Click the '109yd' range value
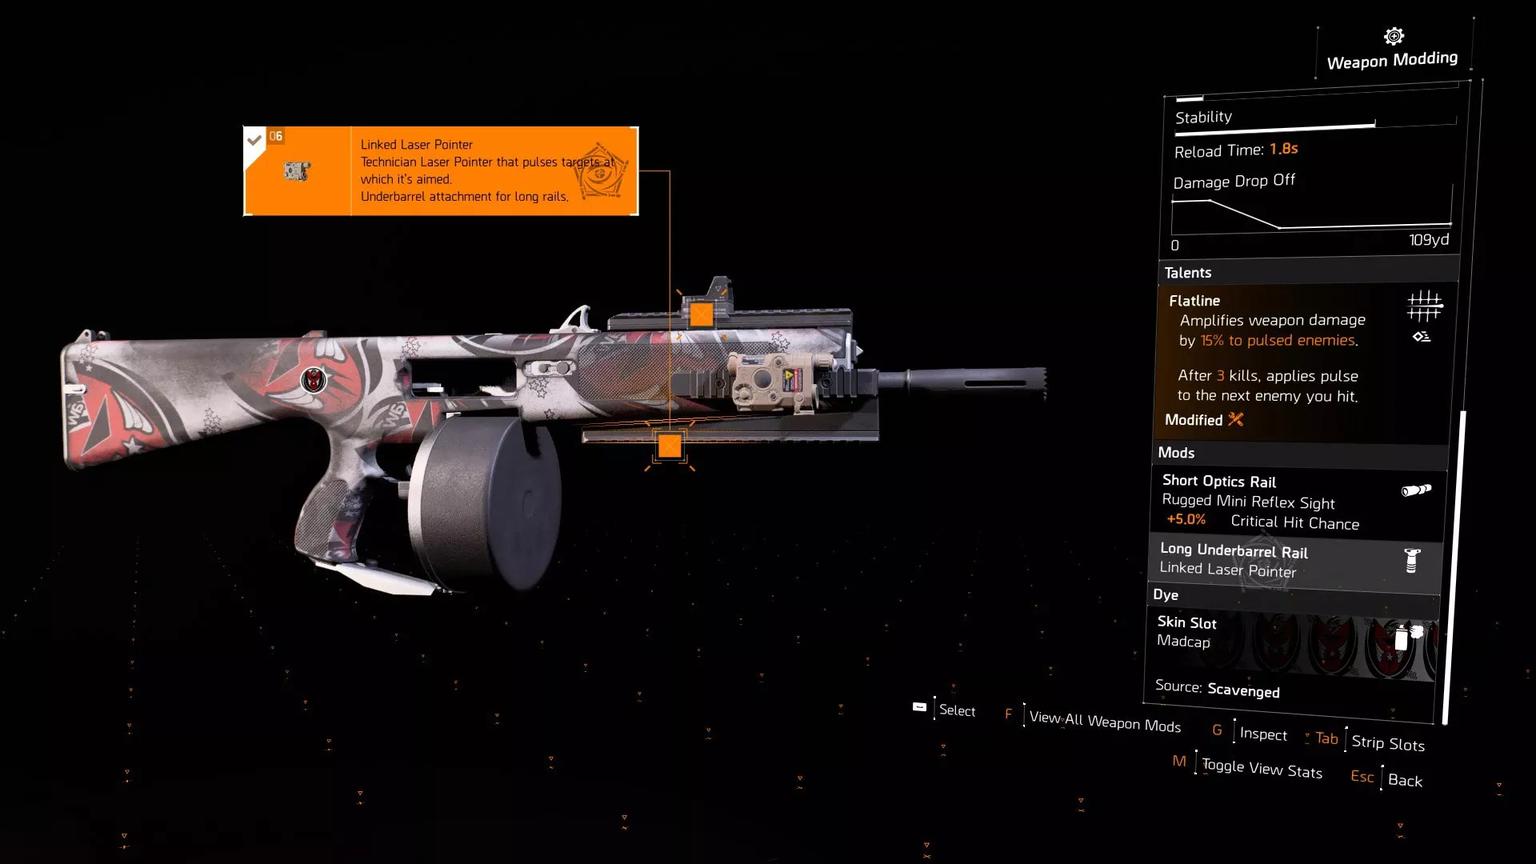This screenshot has width=1536, height=864. click(1429, 240)
